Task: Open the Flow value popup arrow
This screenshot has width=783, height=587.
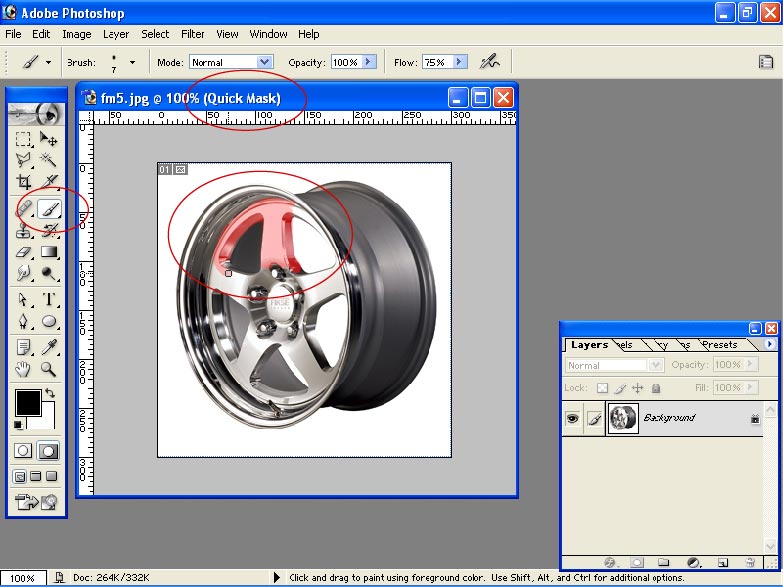Action: coord(459,62)
